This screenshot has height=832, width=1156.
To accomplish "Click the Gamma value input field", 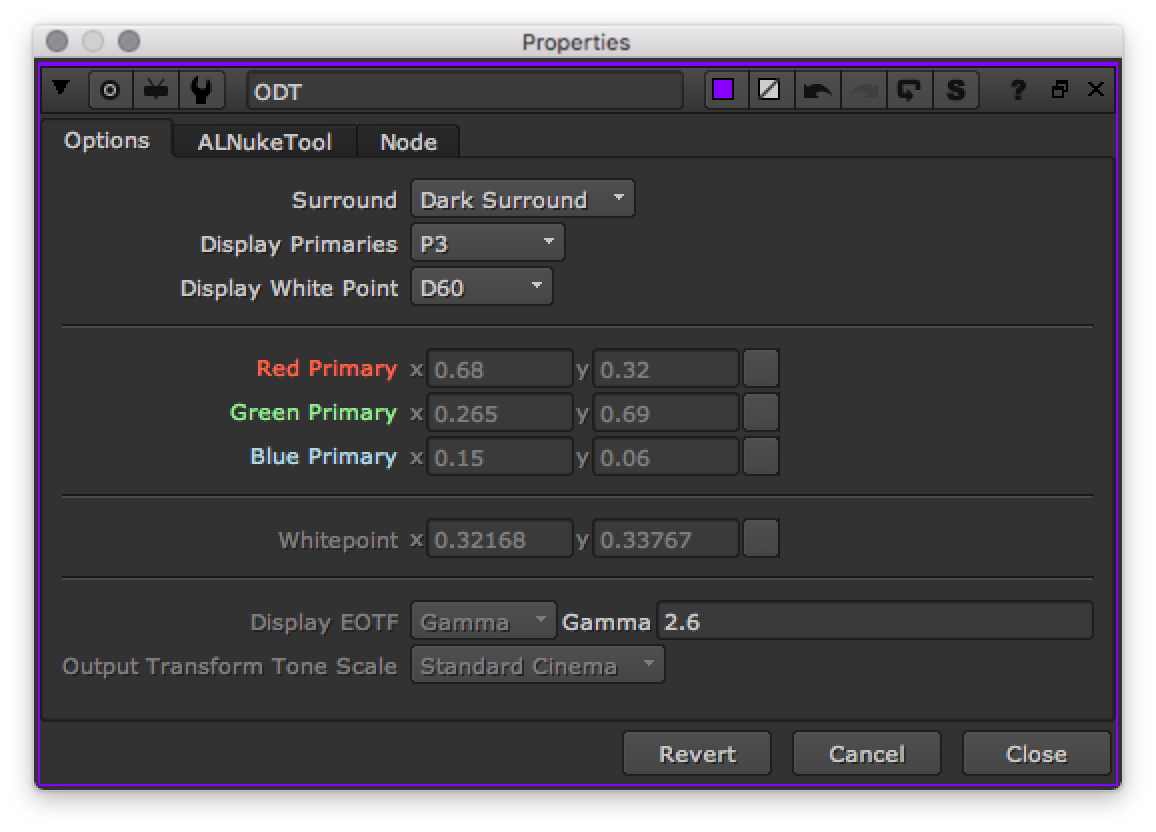I will click(874, 622).
